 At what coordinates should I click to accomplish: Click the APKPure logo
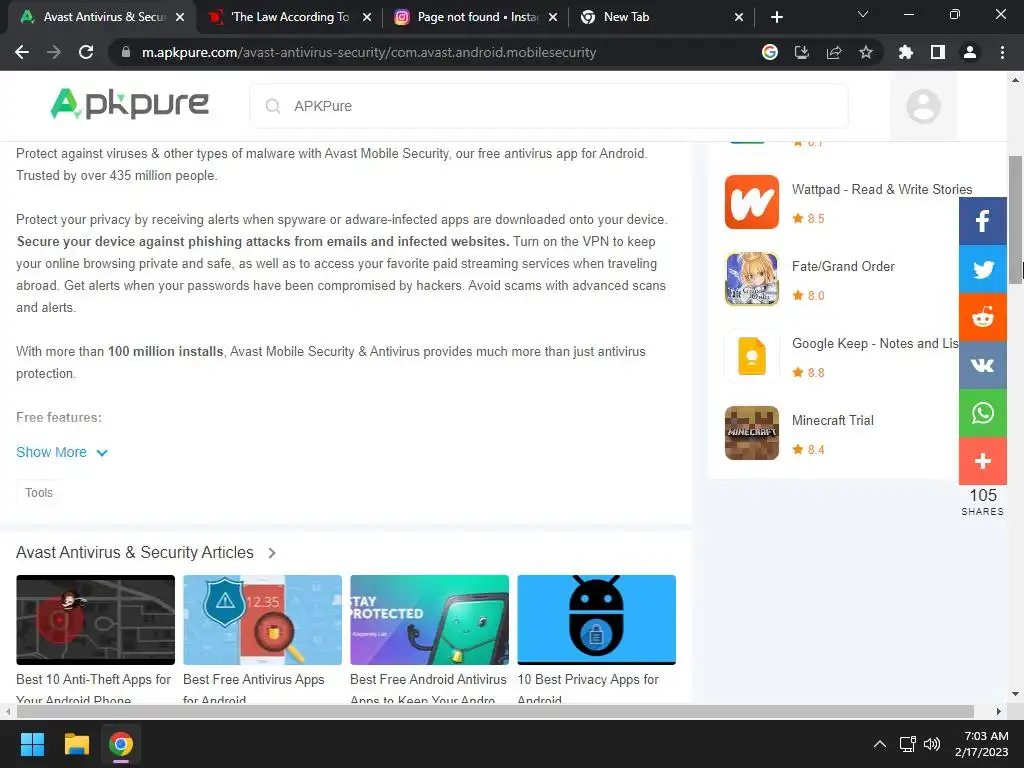(x=130, y=104)
